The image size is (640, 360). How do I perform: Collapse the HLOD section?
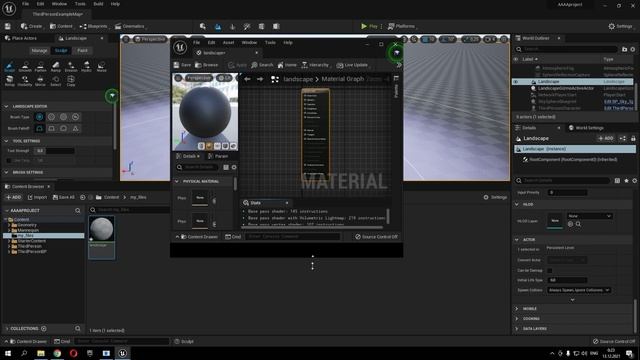(517, 204)
